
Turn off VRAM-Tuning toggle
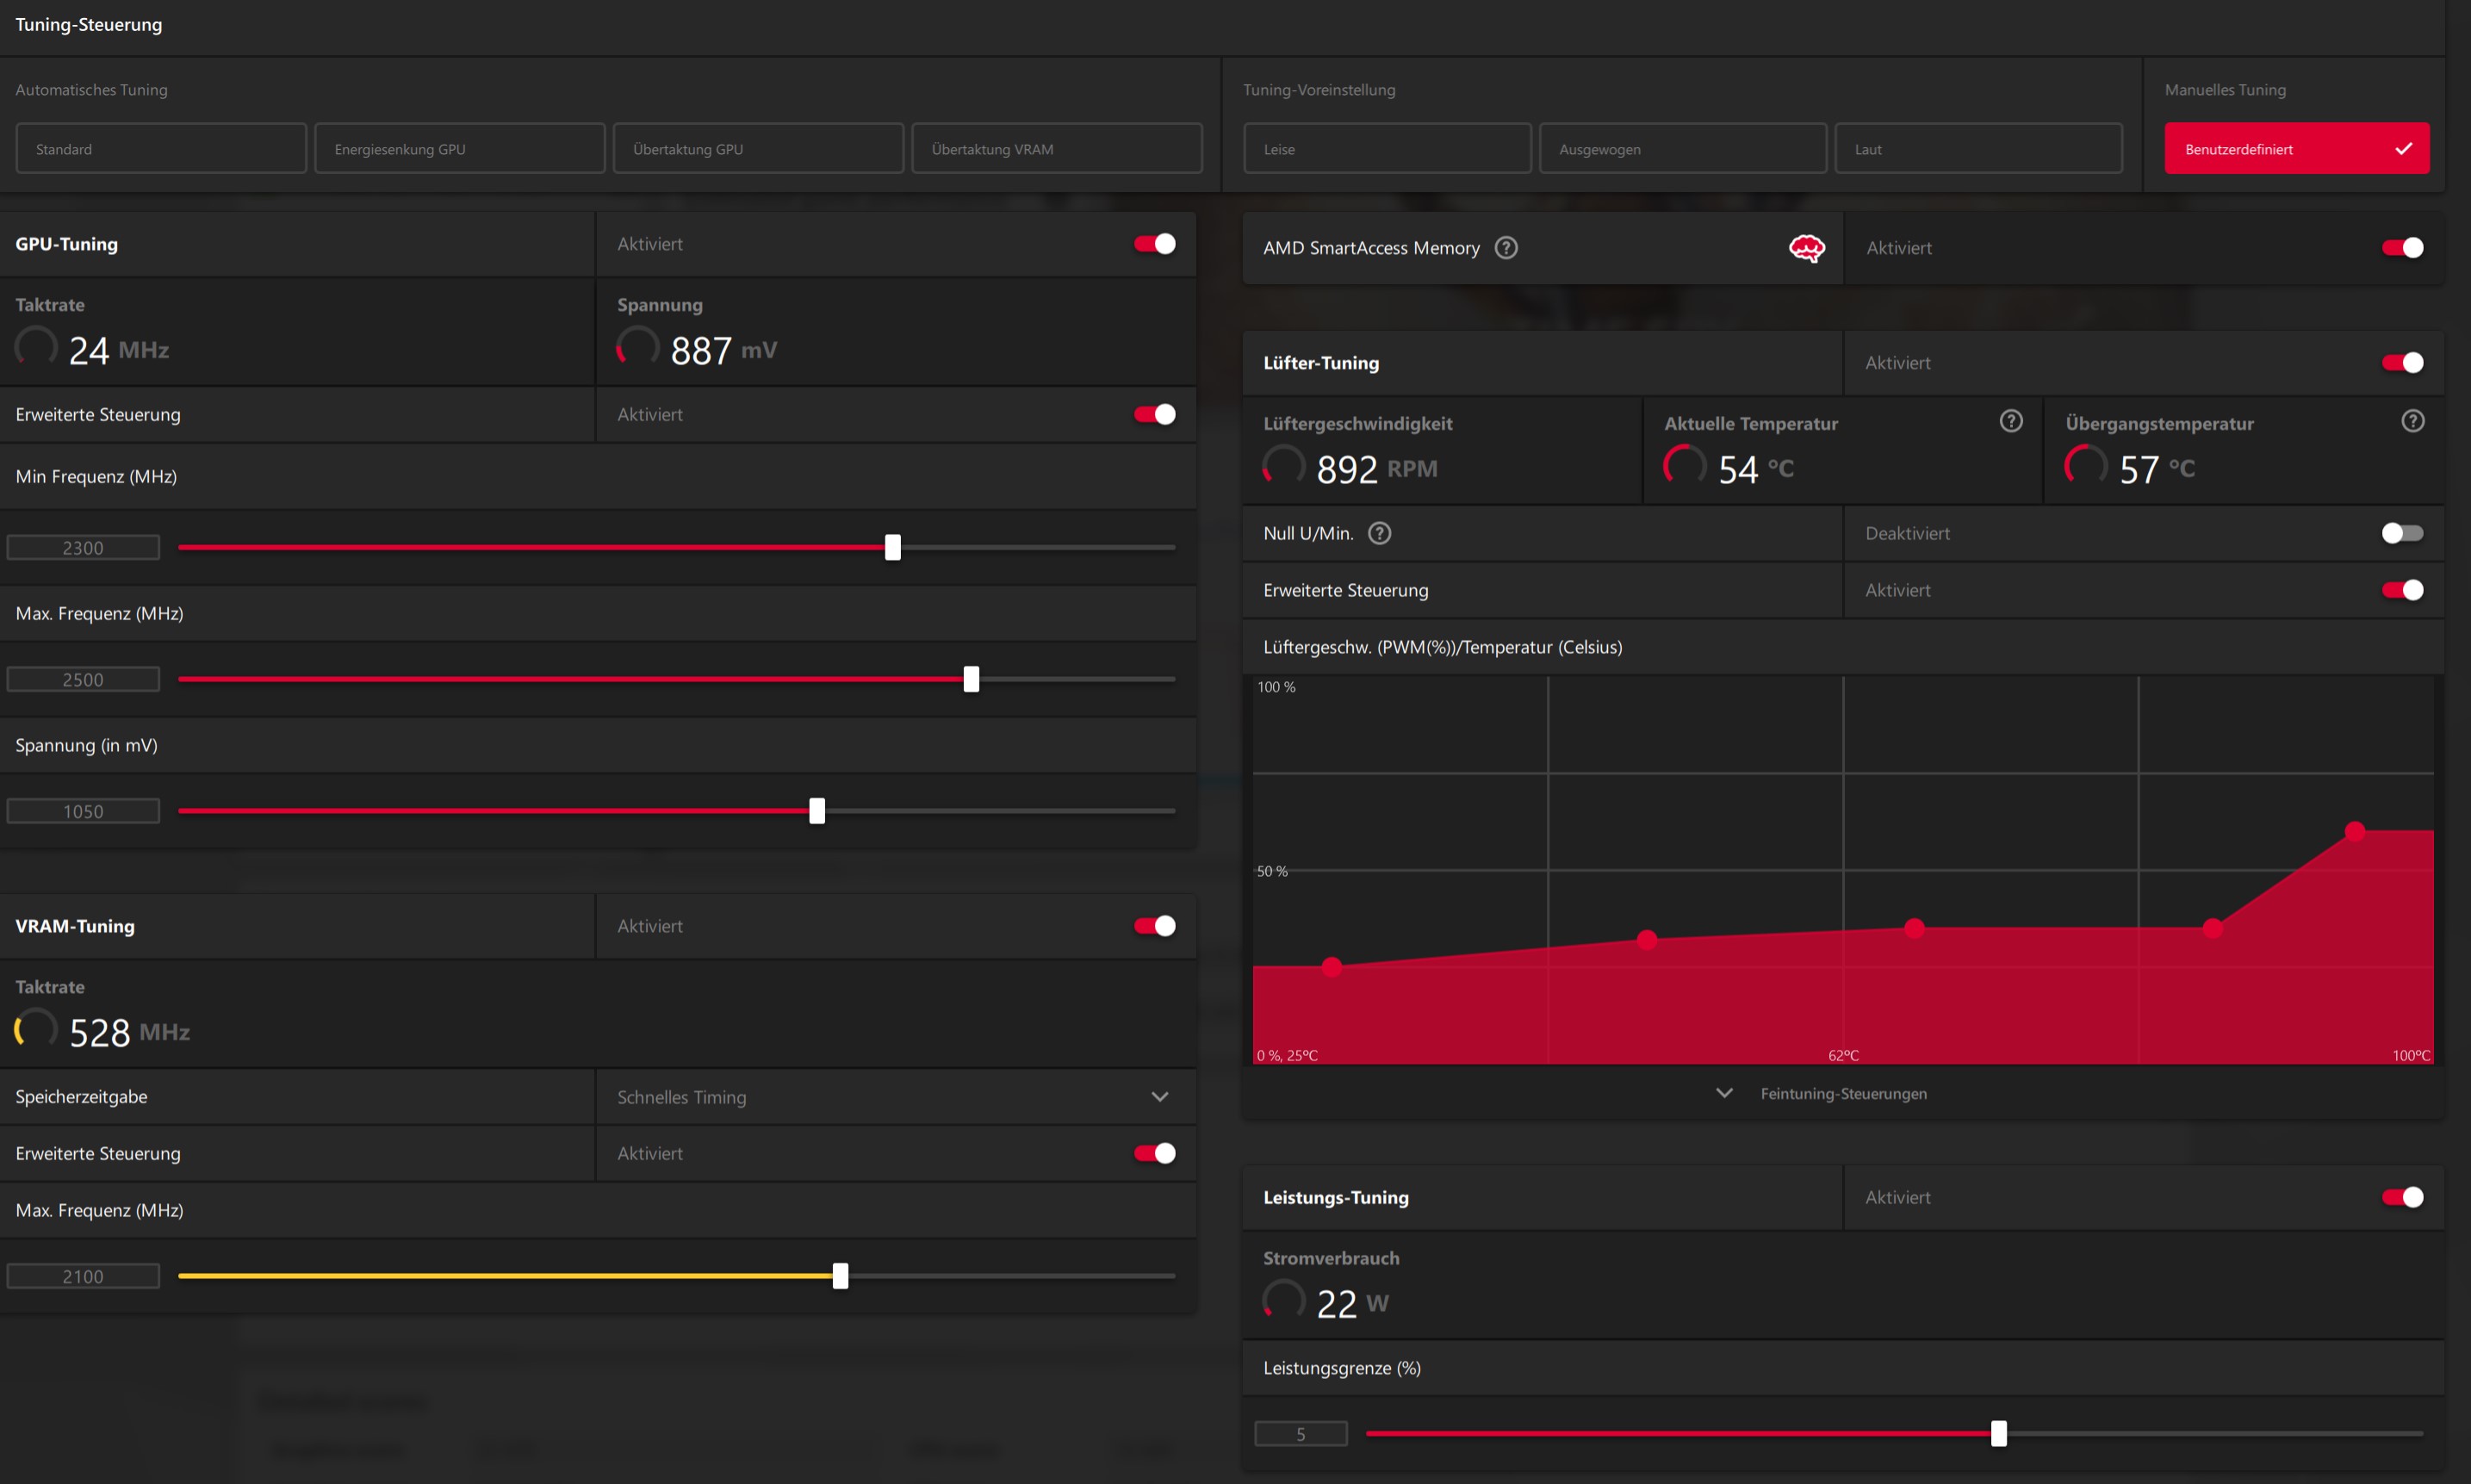click(x=1154, y=926)
